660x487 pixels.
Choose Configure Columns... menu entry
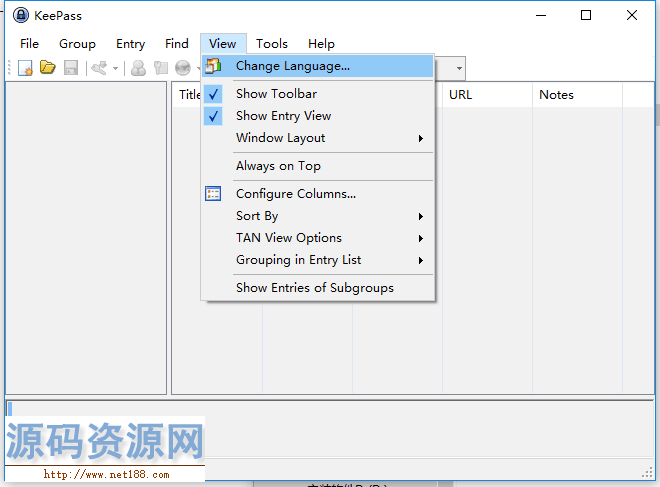pyautogui.click(x=318, y=194)
